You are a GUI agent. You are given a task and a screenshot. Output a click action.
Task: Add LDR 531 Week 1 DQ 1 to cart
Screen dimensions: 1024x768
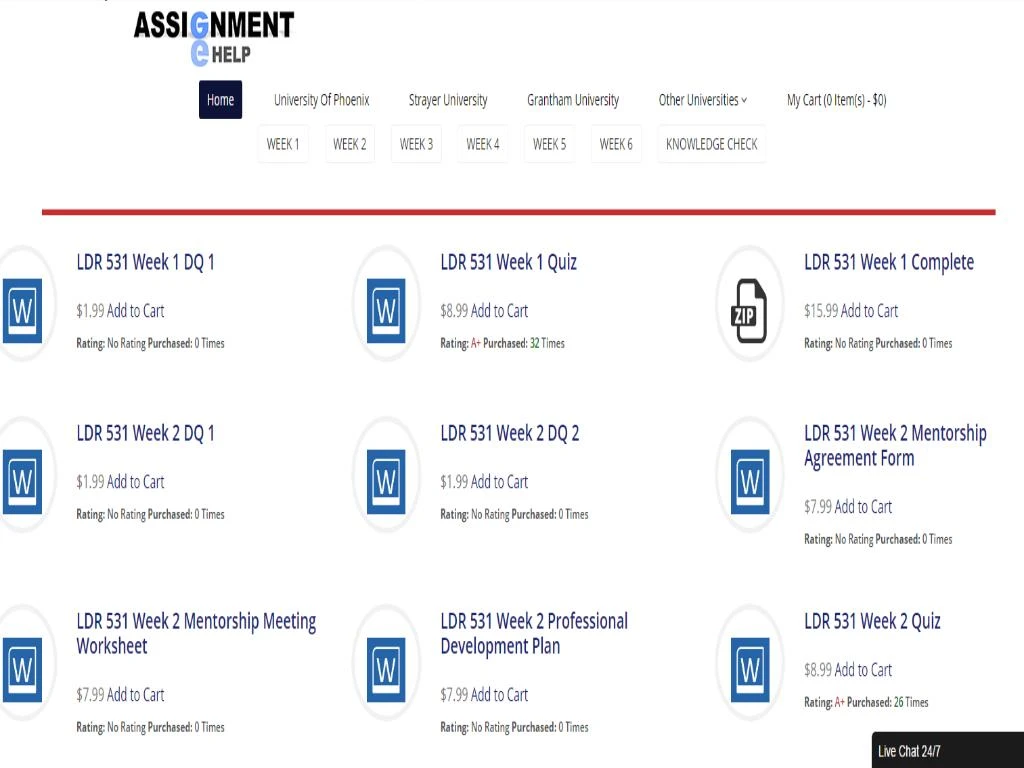point(135,311)
